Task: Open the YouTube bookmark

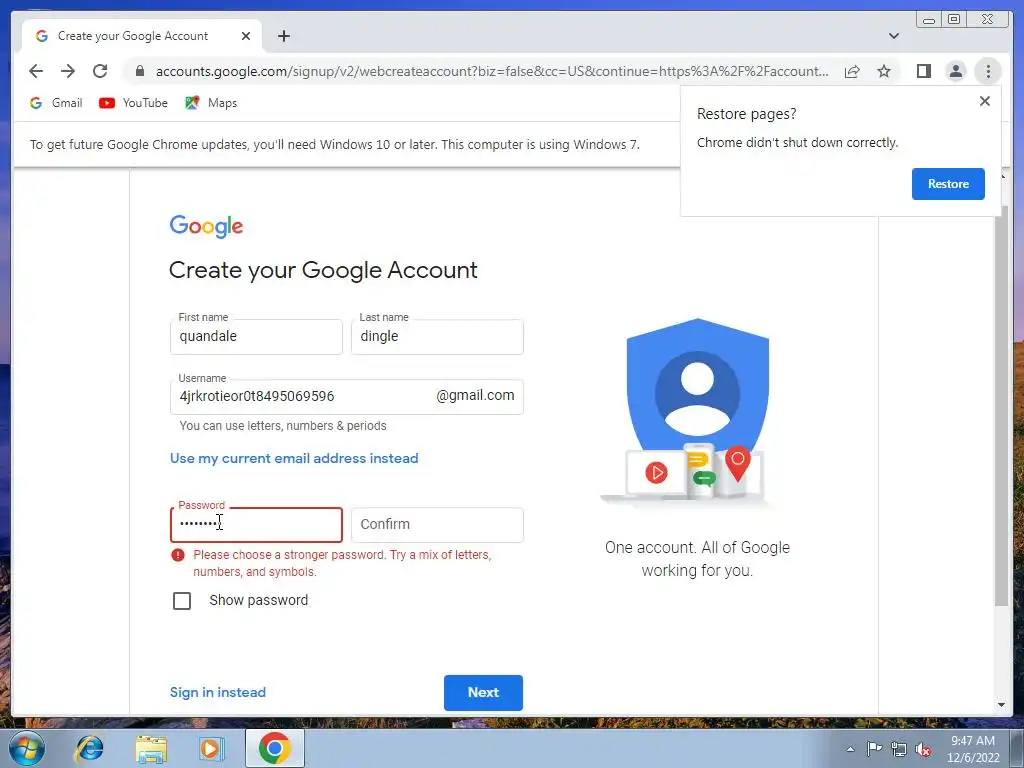Action: pos(133,103)
